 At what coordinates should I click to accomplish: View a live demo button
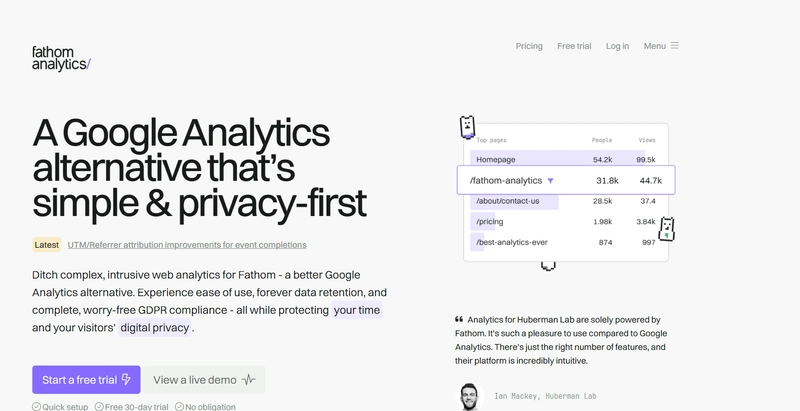pyautogui.click(x=204, y=379)
